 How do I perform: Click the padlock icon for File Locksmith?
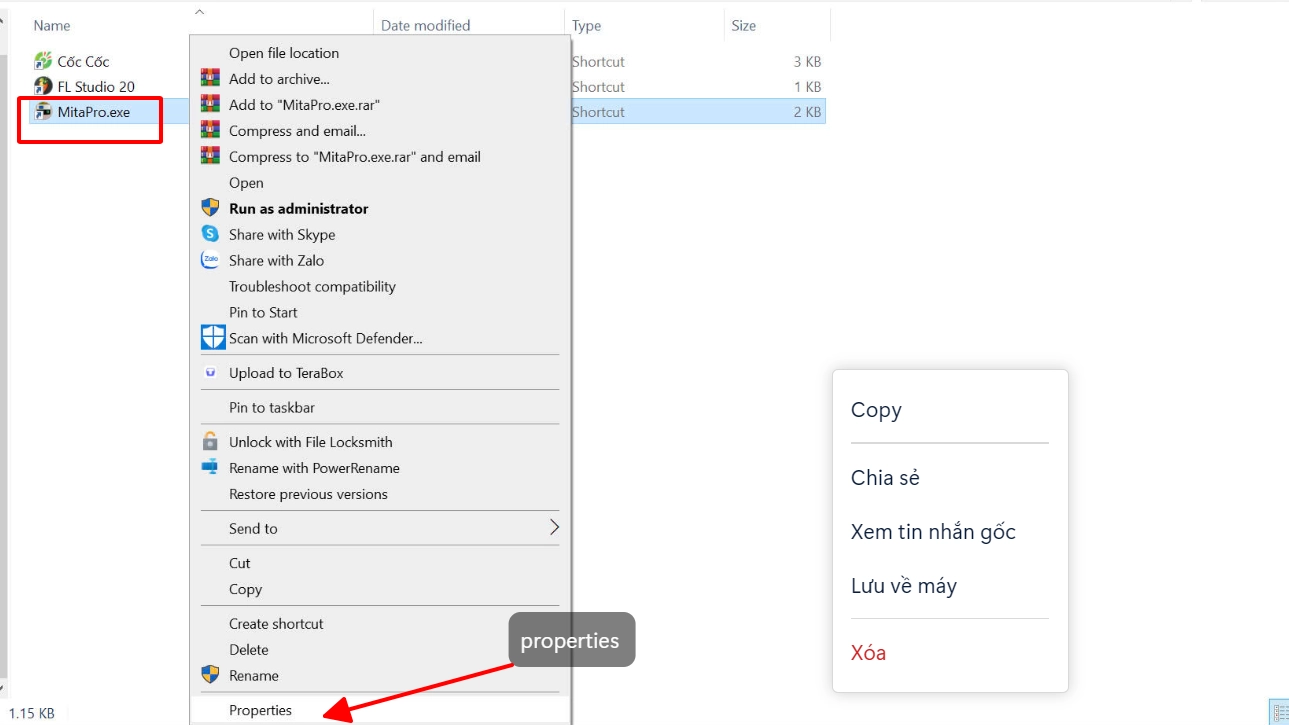point(210,441)
